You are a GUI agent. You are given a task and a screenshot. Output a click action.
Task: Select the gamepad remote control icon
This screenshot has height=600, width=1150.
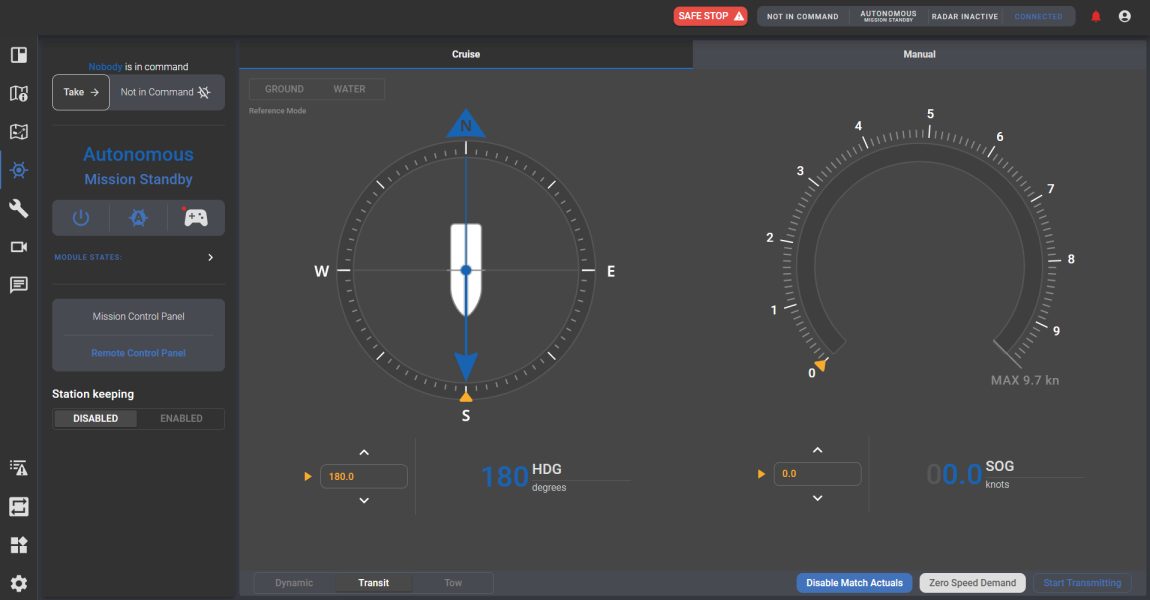(x=196, y=218)
